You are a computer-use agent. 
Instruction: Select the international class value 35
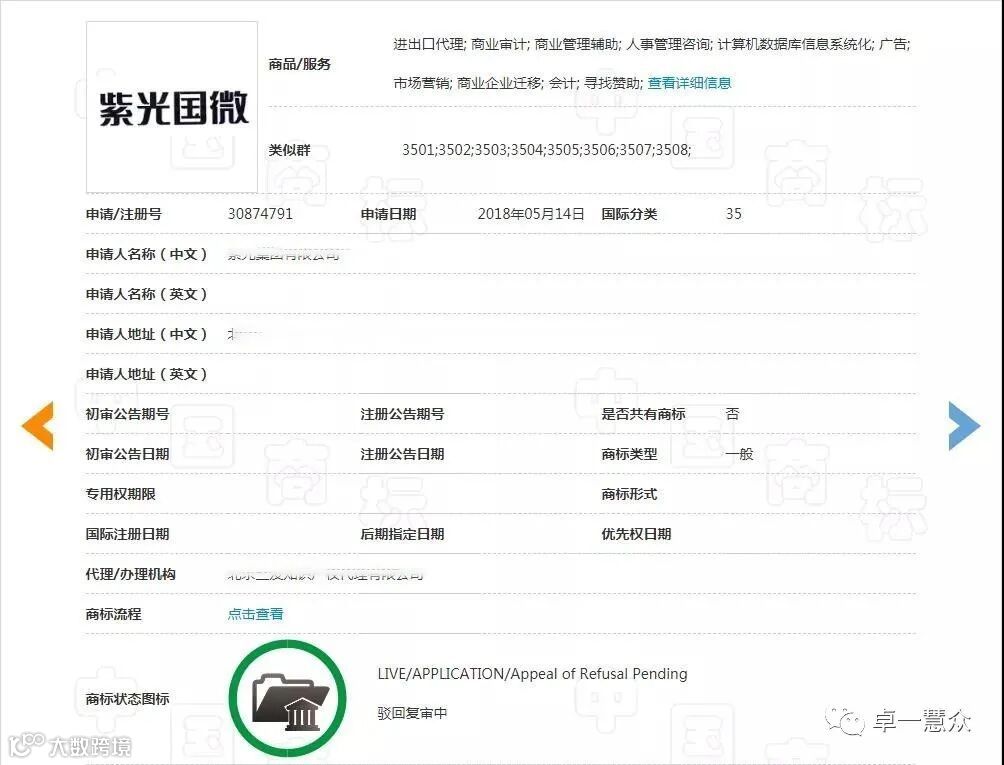click(x=734, y=214)
